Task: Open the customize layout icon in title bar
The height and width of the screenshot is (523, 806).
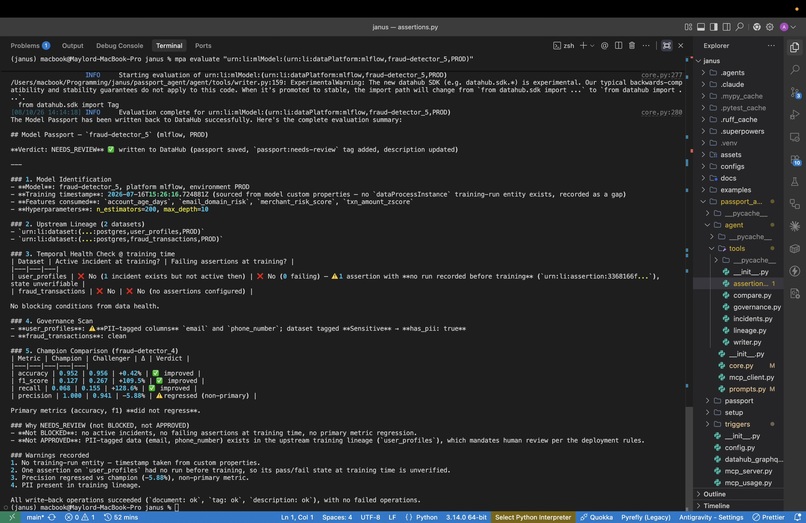Action: pyautogui.click(x=688, y=27)
